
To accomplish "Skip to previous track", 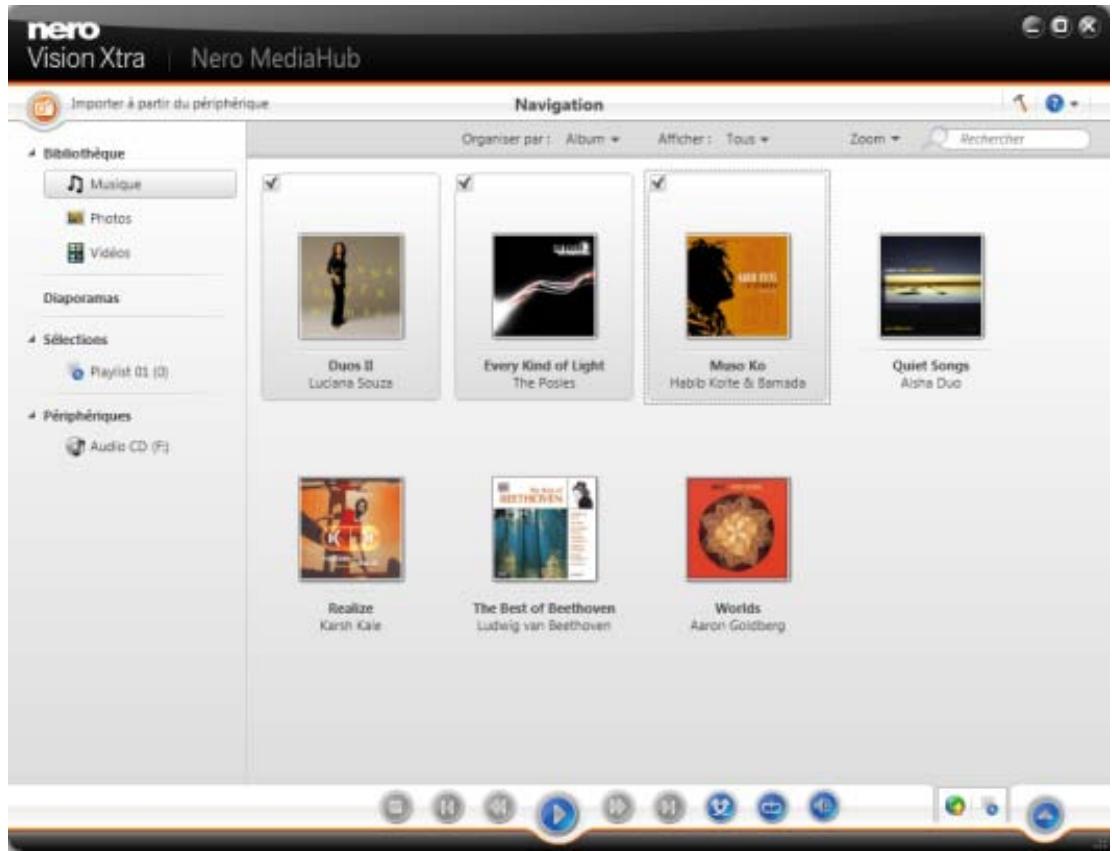I will coord(448,808).
